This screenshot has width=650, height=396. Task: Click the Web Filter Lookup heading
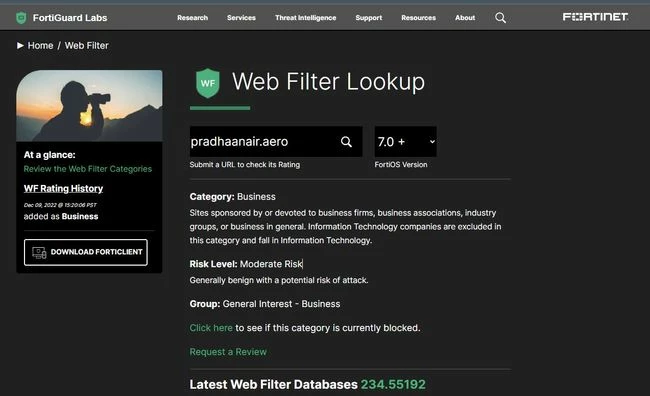[x=328, y=82]
